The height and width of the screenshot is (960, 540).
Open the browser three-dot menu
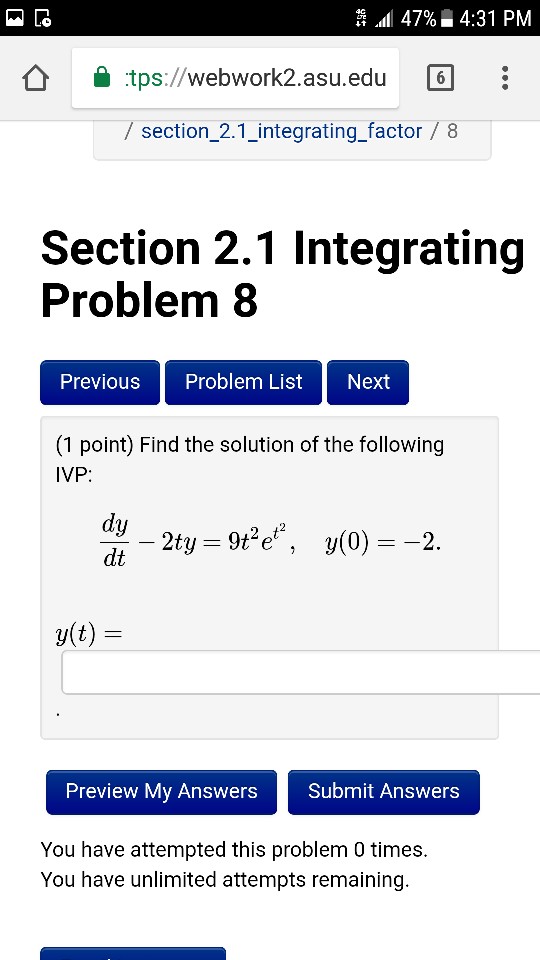point(504,78)
